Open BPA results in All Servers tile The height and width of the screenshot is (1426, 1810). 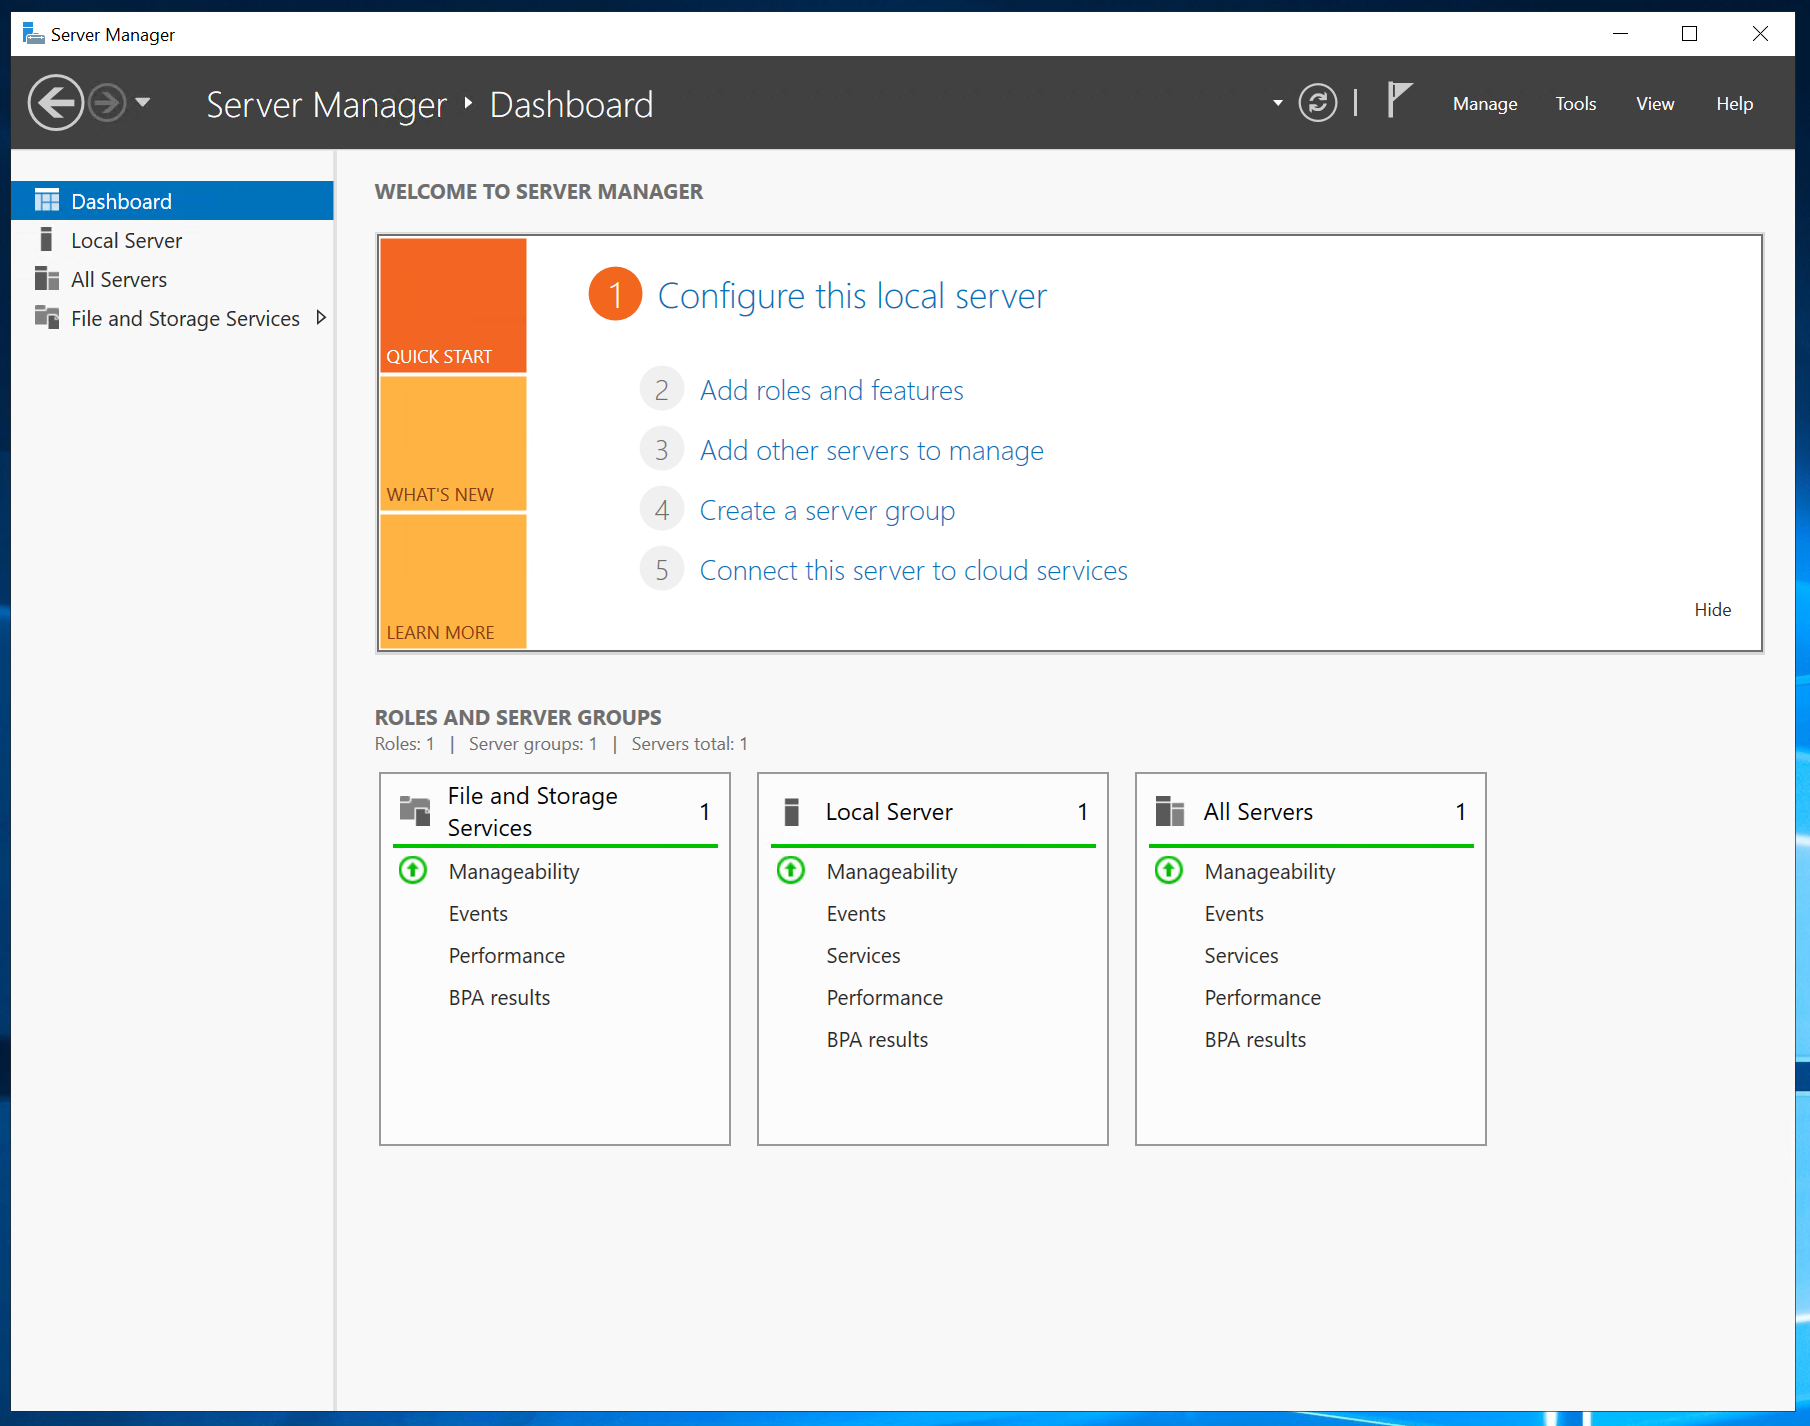(1255, 1040)
